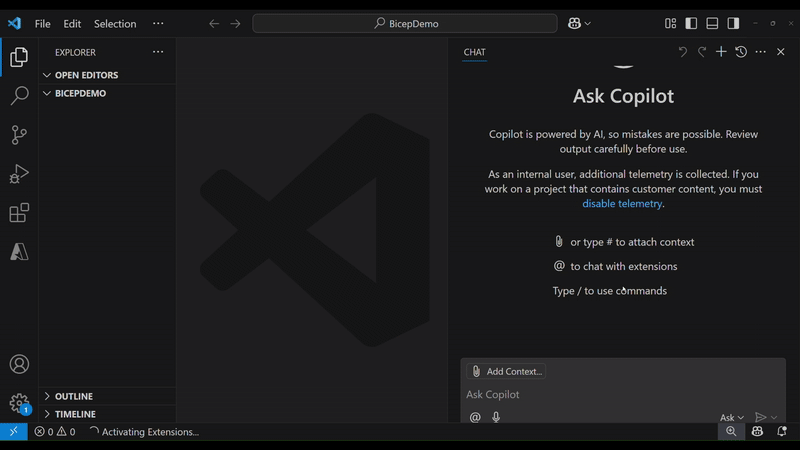Open the Extensions view
Screen dimensions: 800x450
(x=19, y=213)
